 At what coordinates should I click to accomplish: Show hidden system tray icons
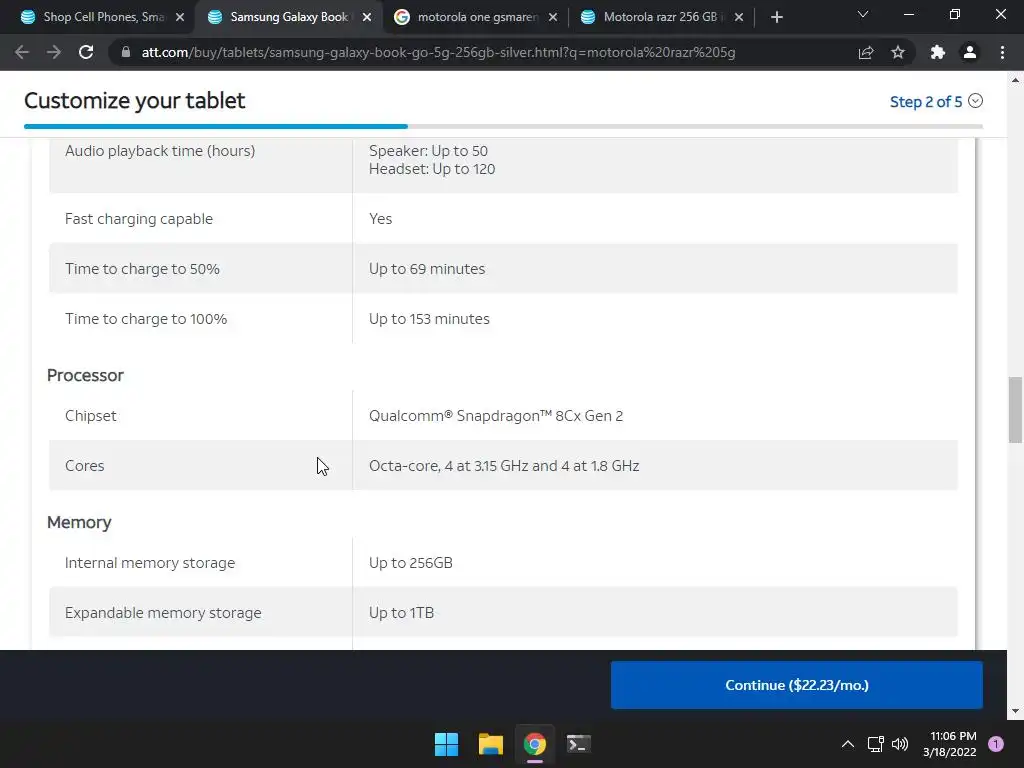[x=848, y=744]
